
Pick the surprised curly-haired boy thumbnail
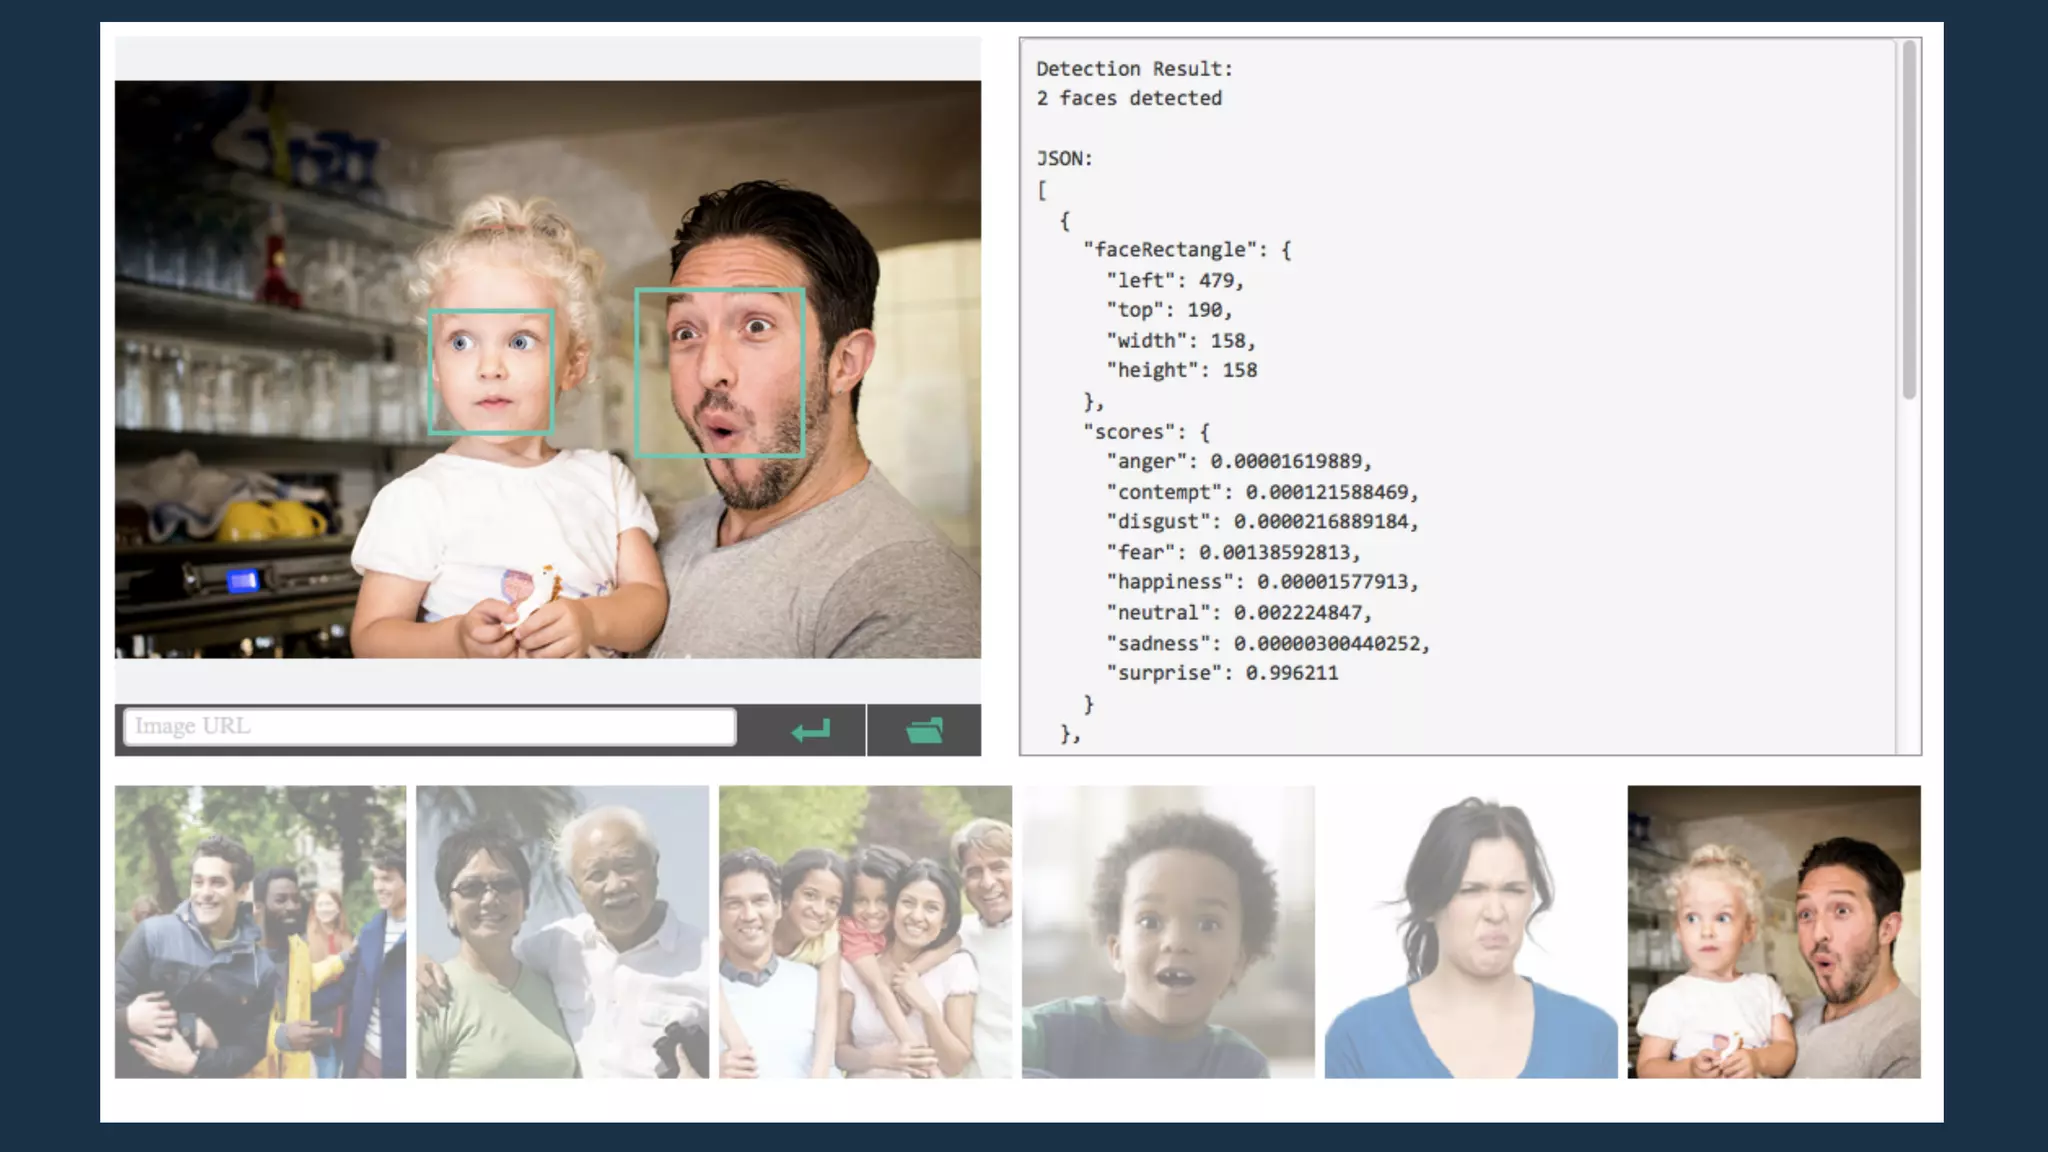coord(1168,931)
